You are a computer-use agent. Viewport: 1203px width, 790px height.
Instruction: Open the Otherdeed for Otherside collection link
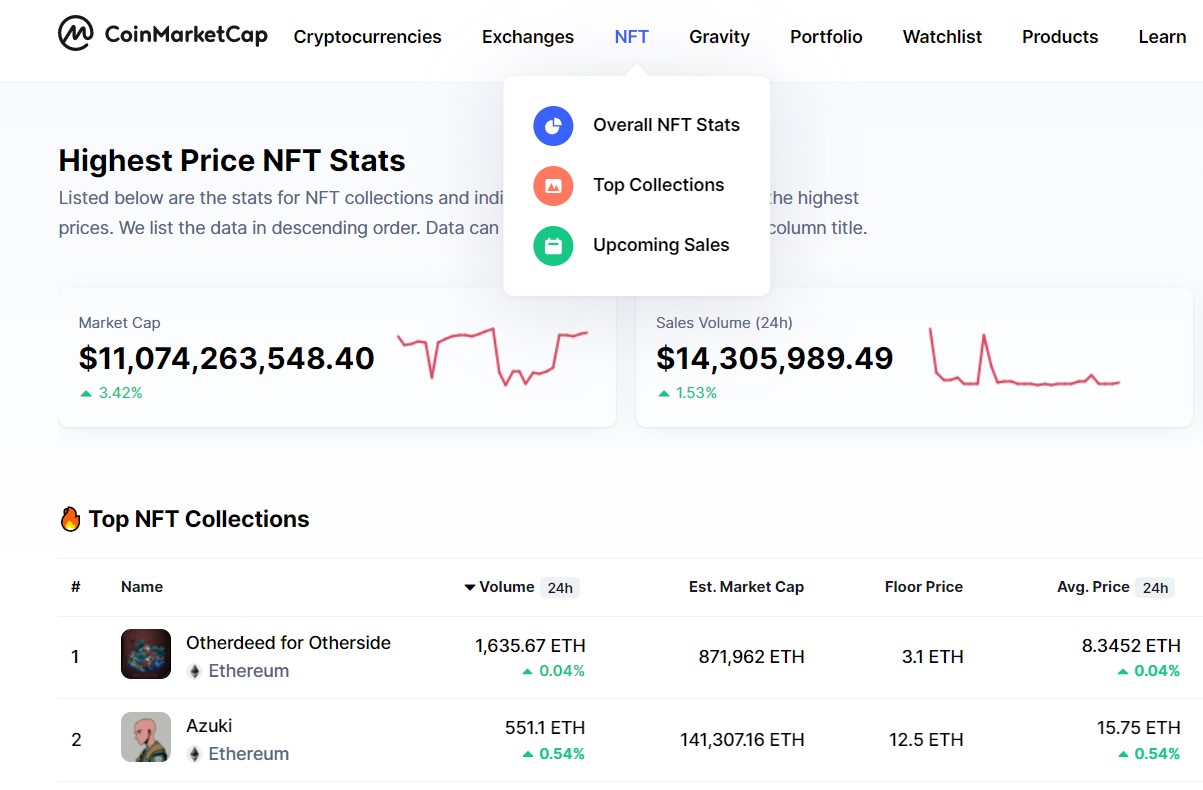click(x=288, y=643)
